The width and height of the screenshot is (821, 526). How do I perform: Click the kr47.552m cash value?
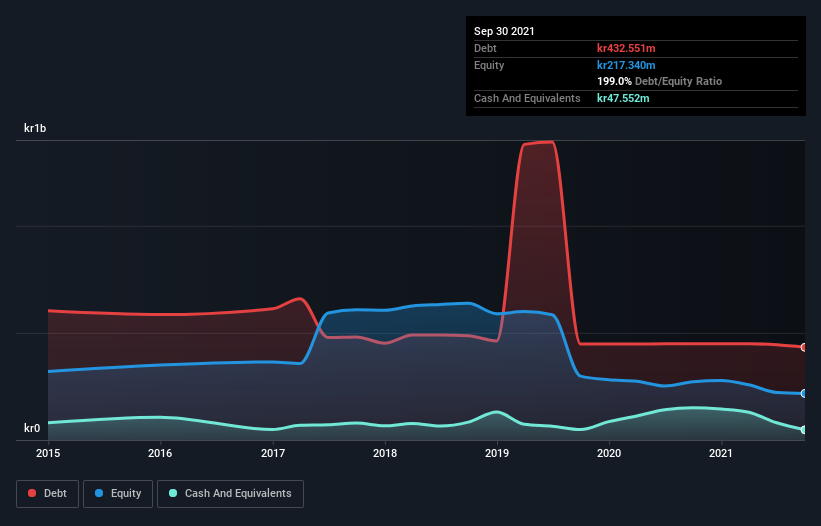pos(623,98)
